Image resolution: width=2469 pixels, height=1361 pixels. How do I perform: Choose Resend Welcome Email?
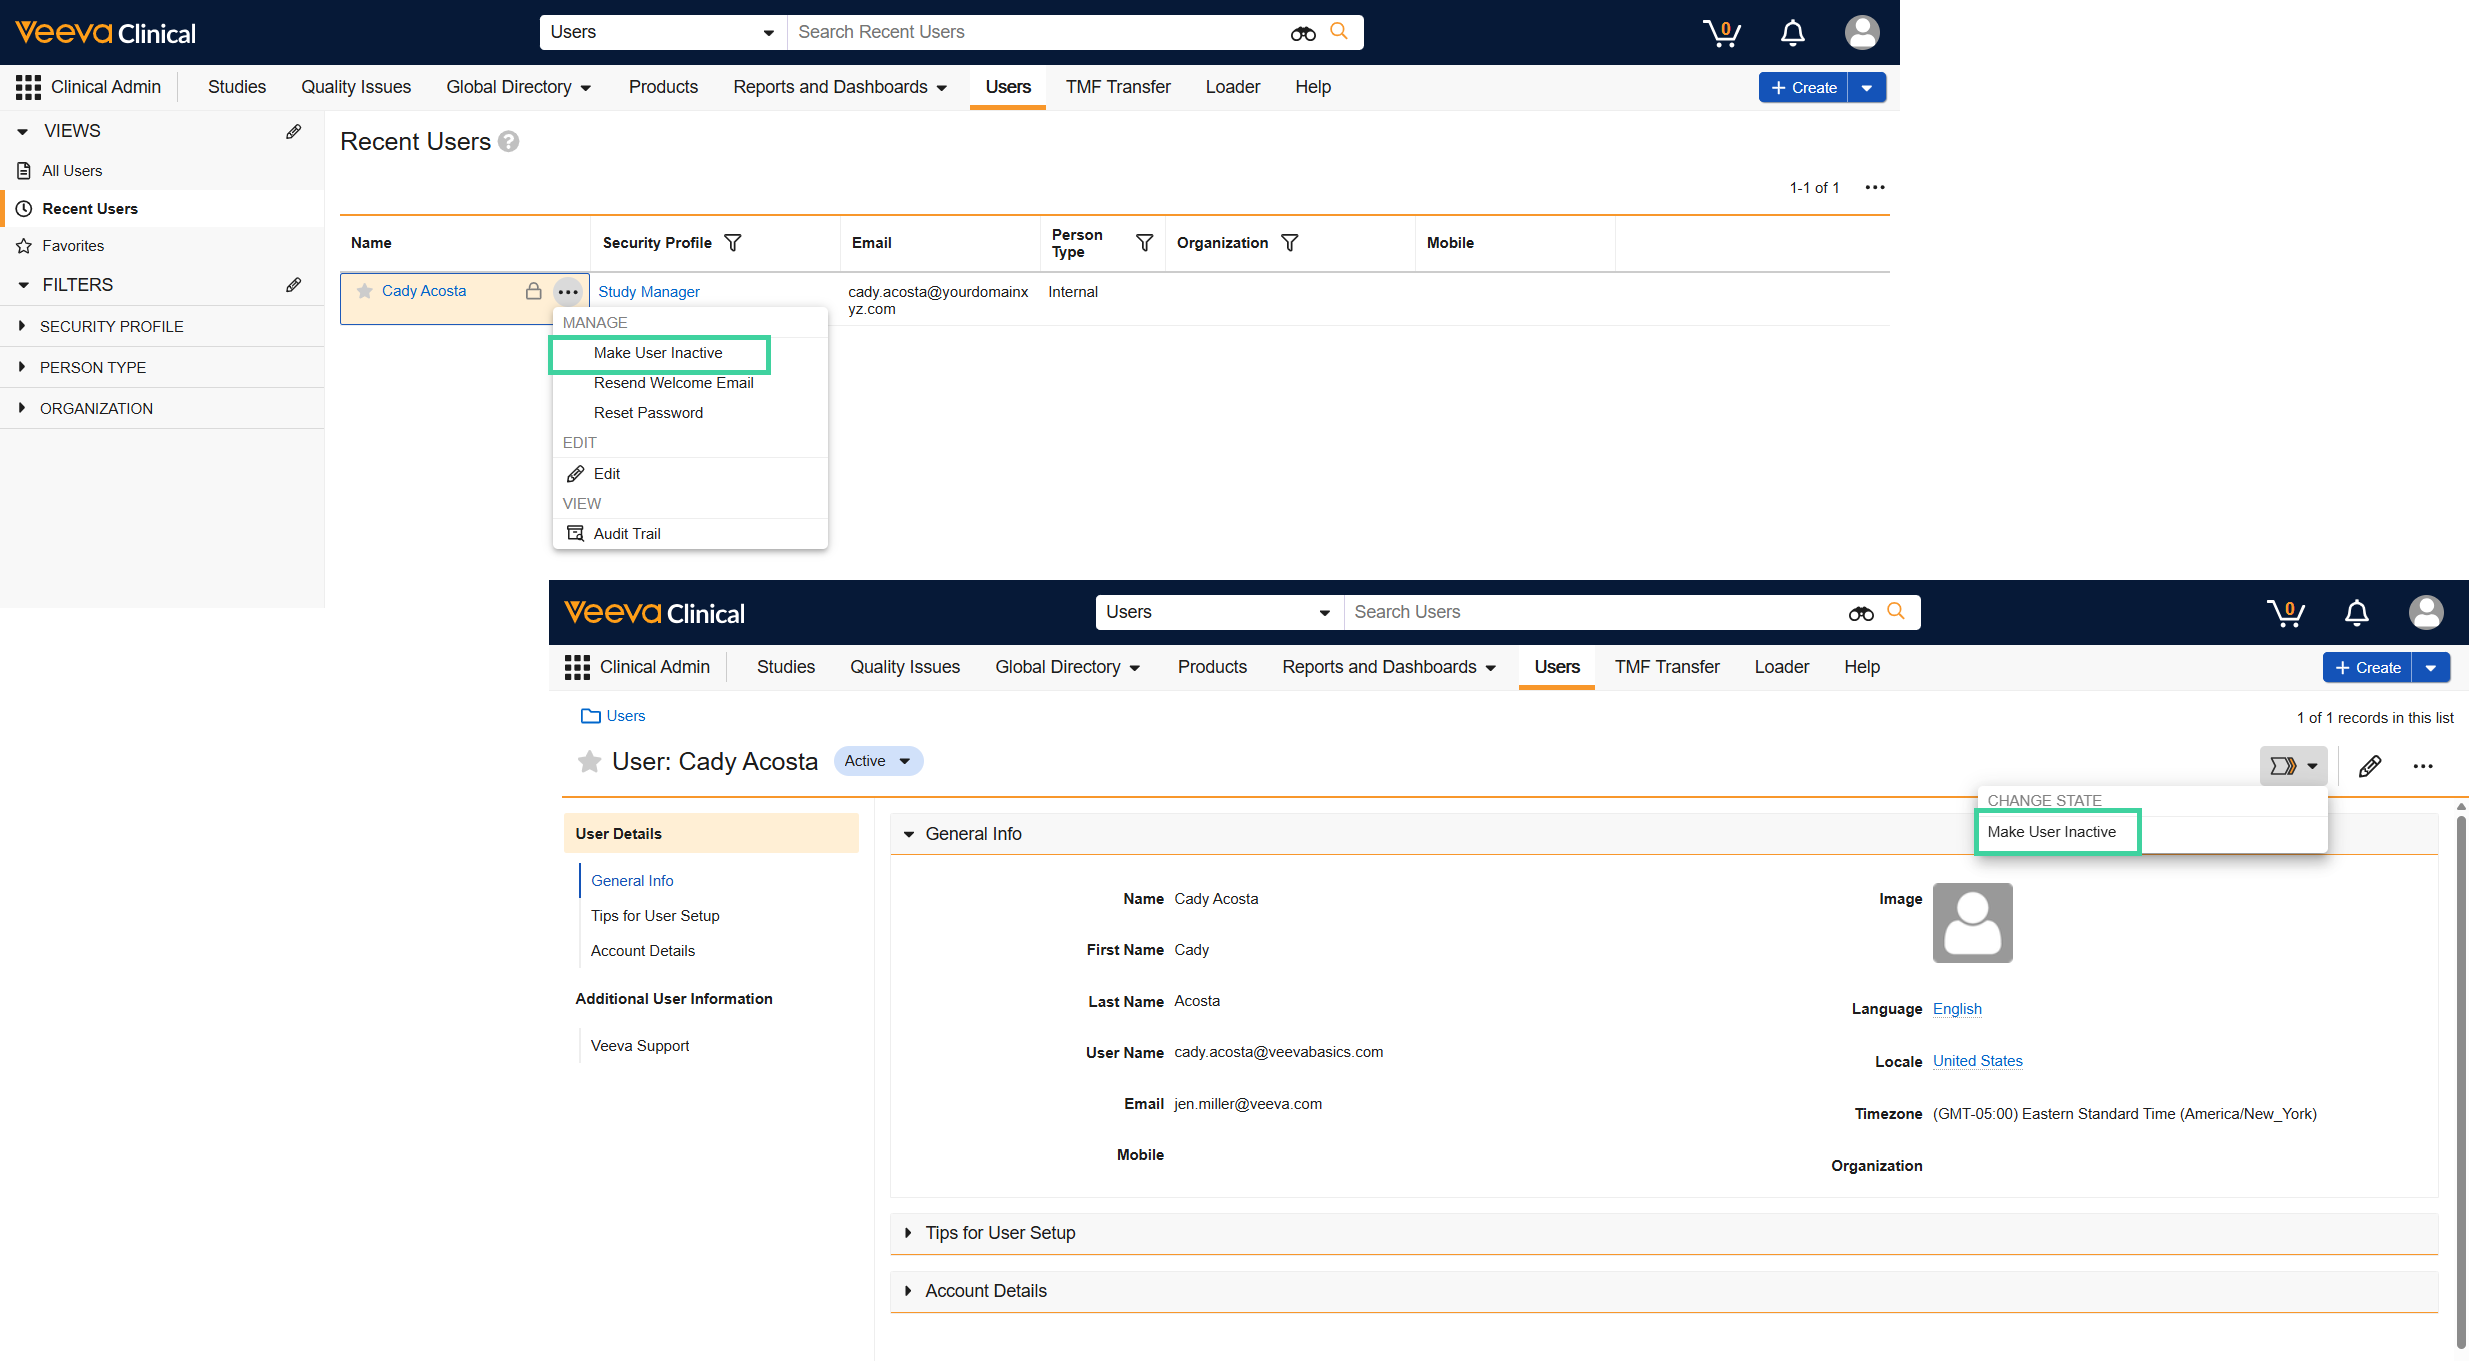tap(674, 383)
